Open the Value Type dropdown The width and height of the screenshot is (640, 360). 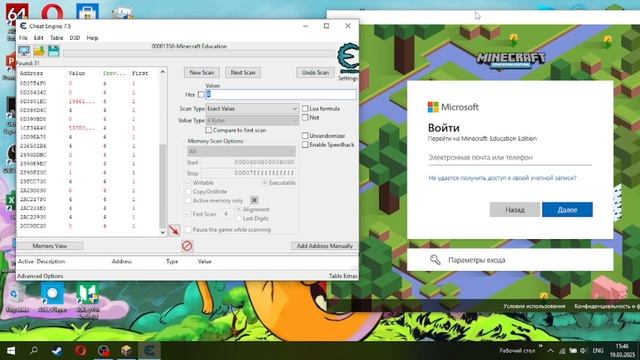click(252, 120)
